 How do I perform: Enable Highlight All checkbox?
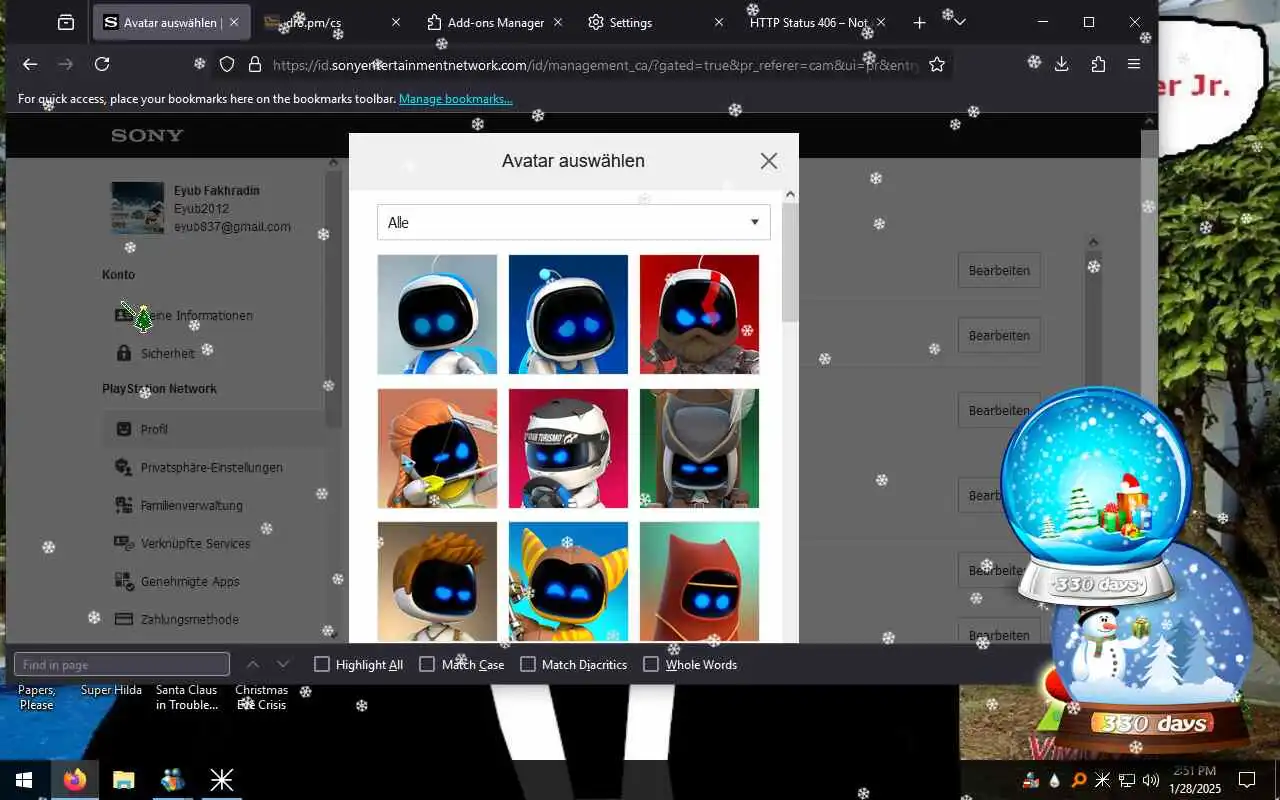pyautogui.click(x=322, y=664)
